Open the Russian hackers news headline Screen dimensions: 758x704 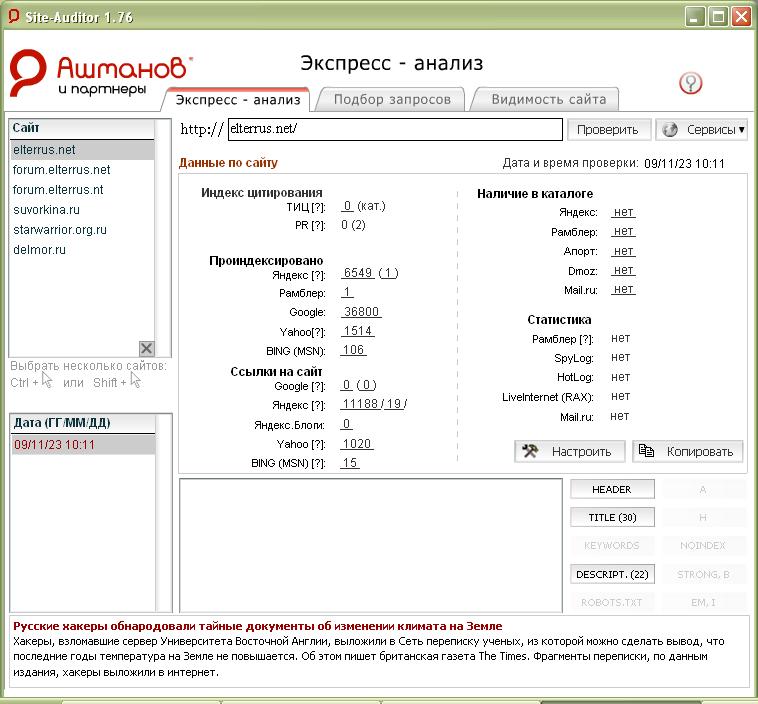click(257, 626)
